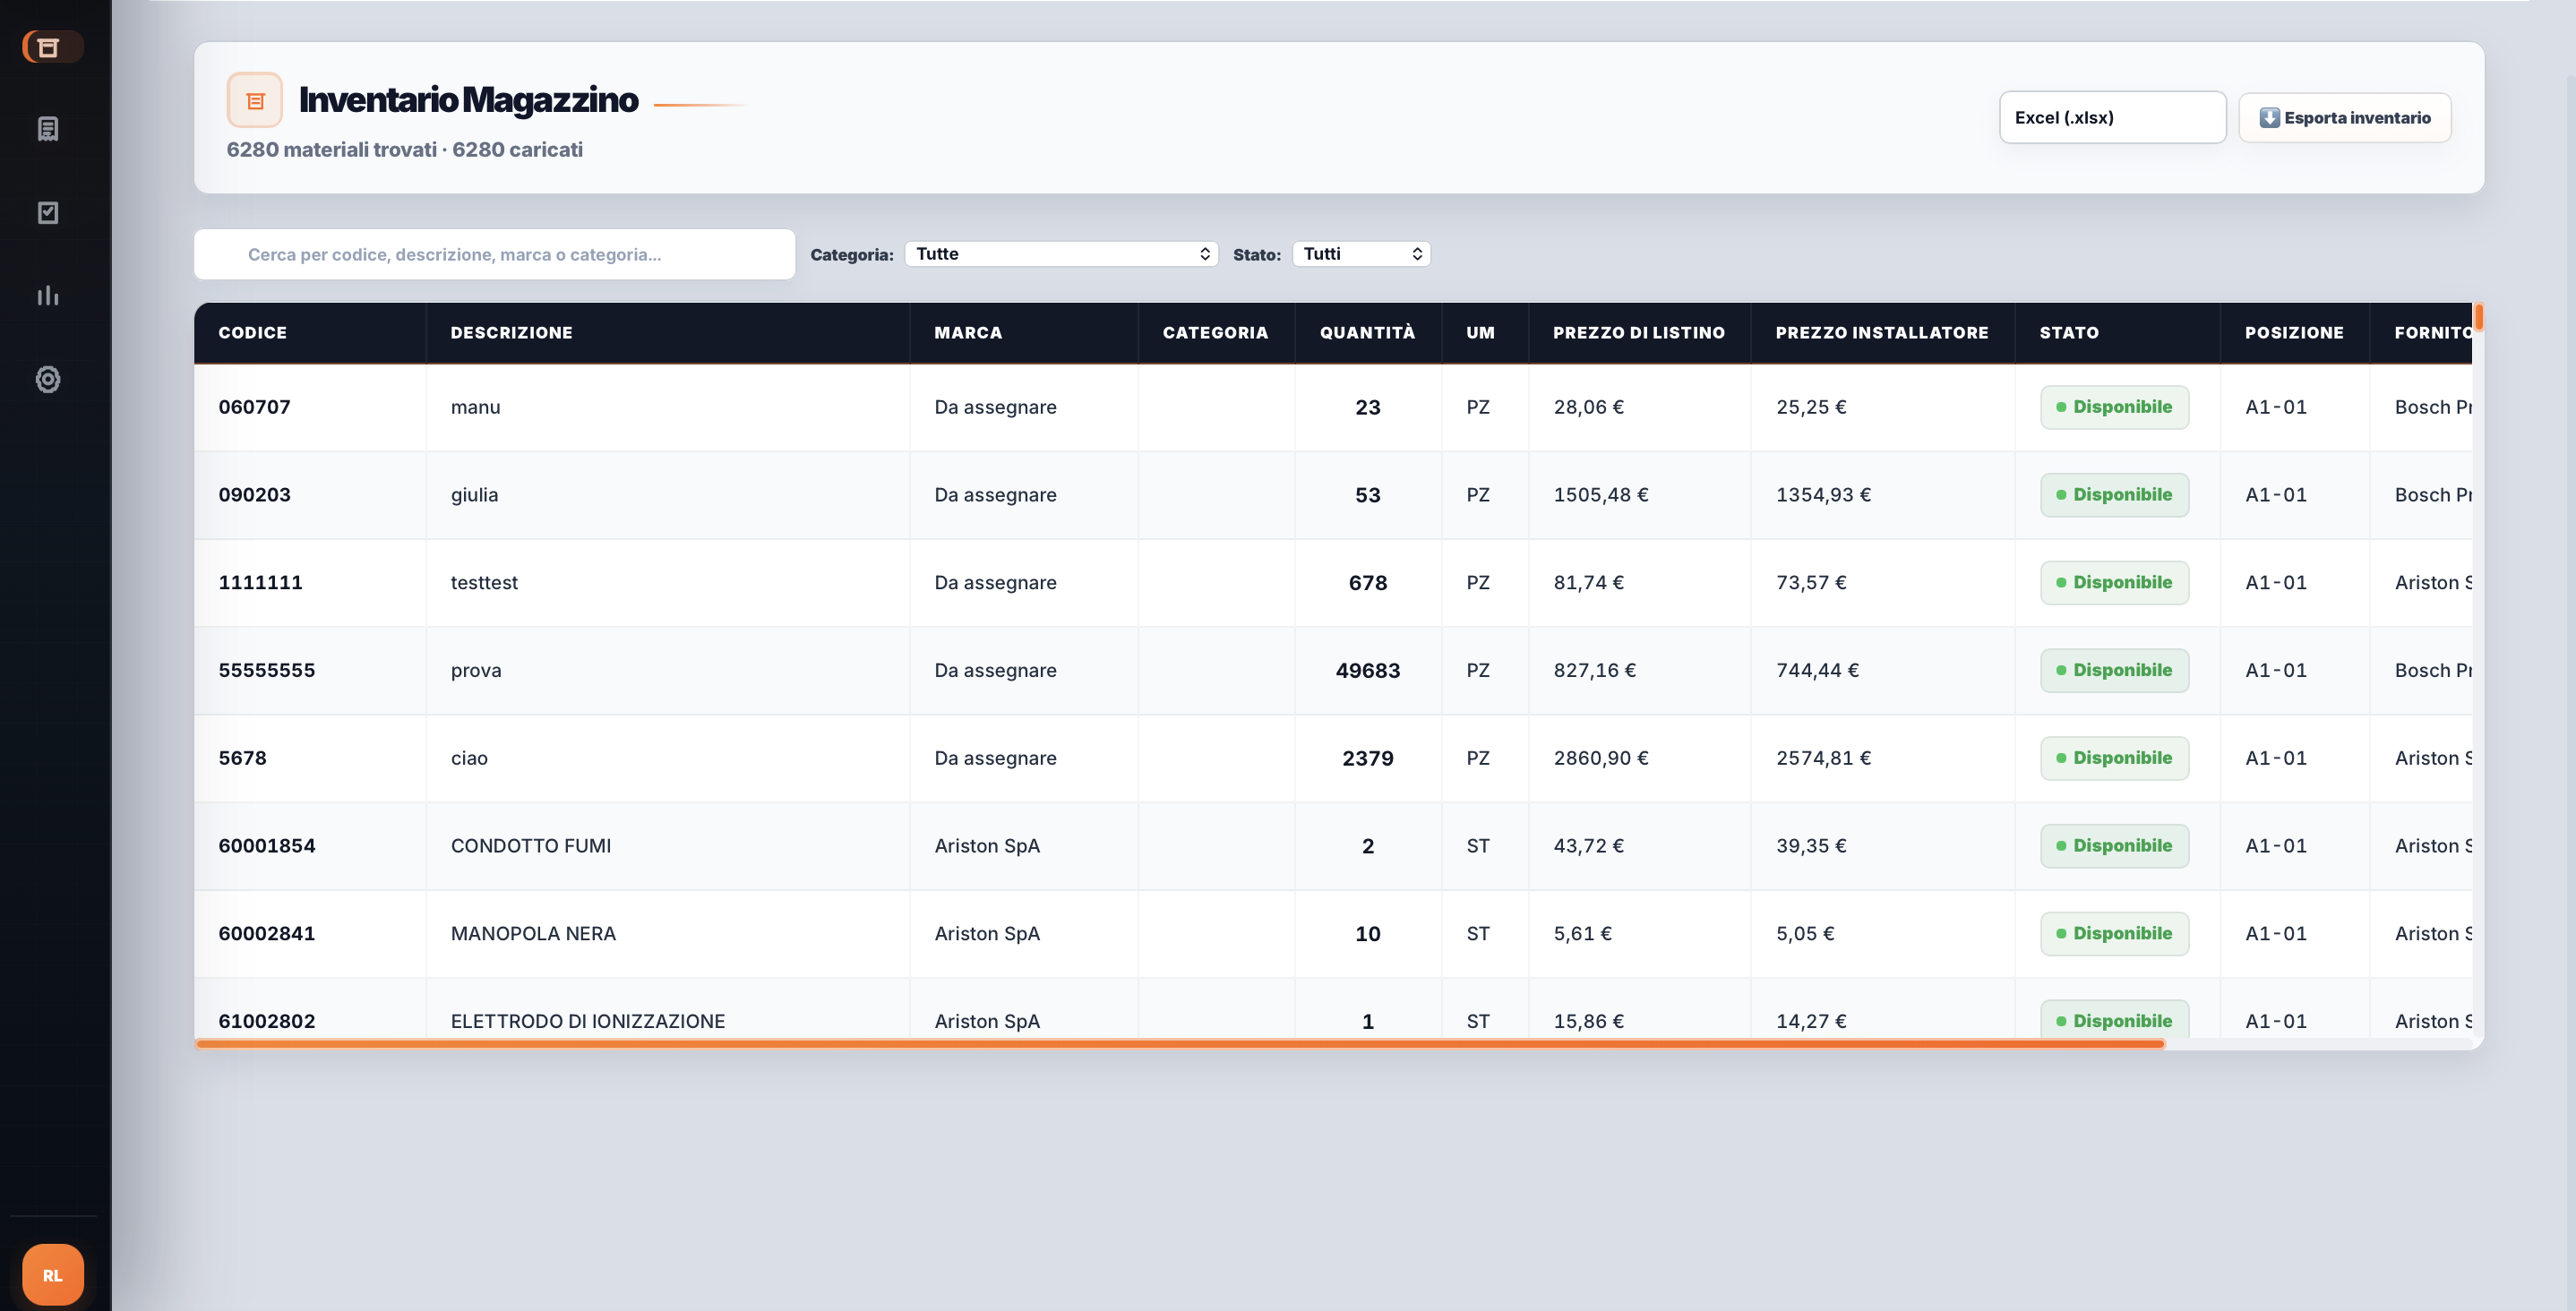Click quantity 49683 cell
Viewport: 2576px width, 1311px height.
pyautogui.click(x=1367, y=670)
